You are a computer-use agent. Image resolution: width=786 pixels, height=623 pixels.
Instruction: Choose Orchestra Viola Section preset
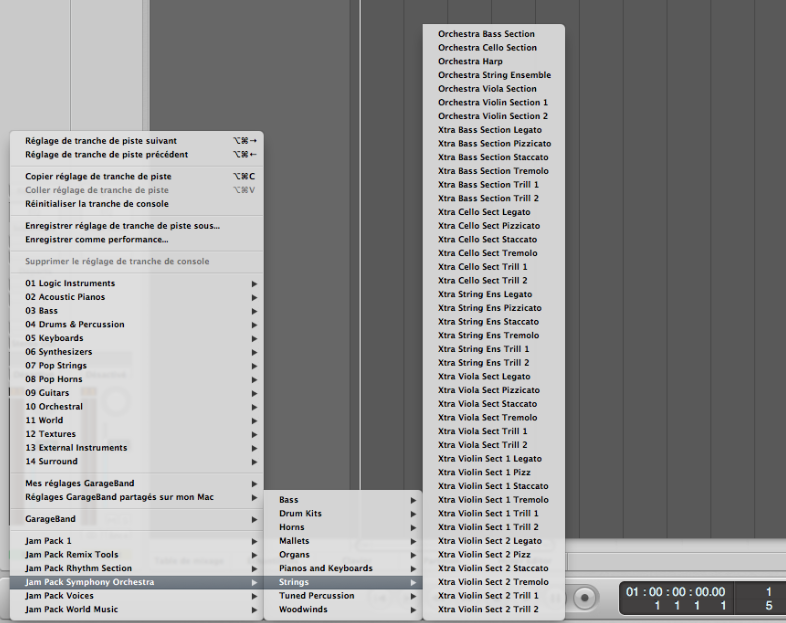click(x=494, y=89)
